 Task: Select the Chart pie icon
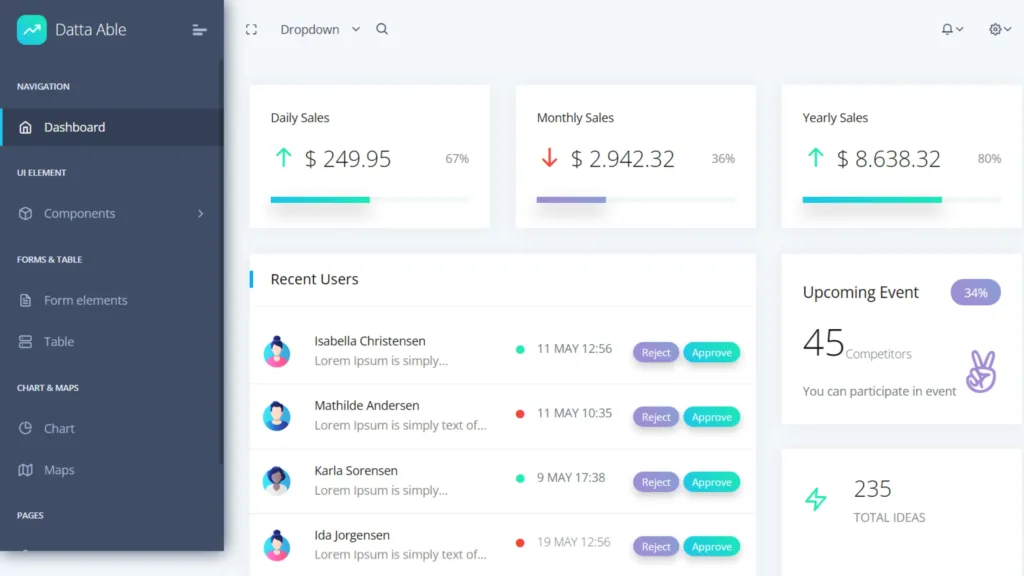pos(26,428)
